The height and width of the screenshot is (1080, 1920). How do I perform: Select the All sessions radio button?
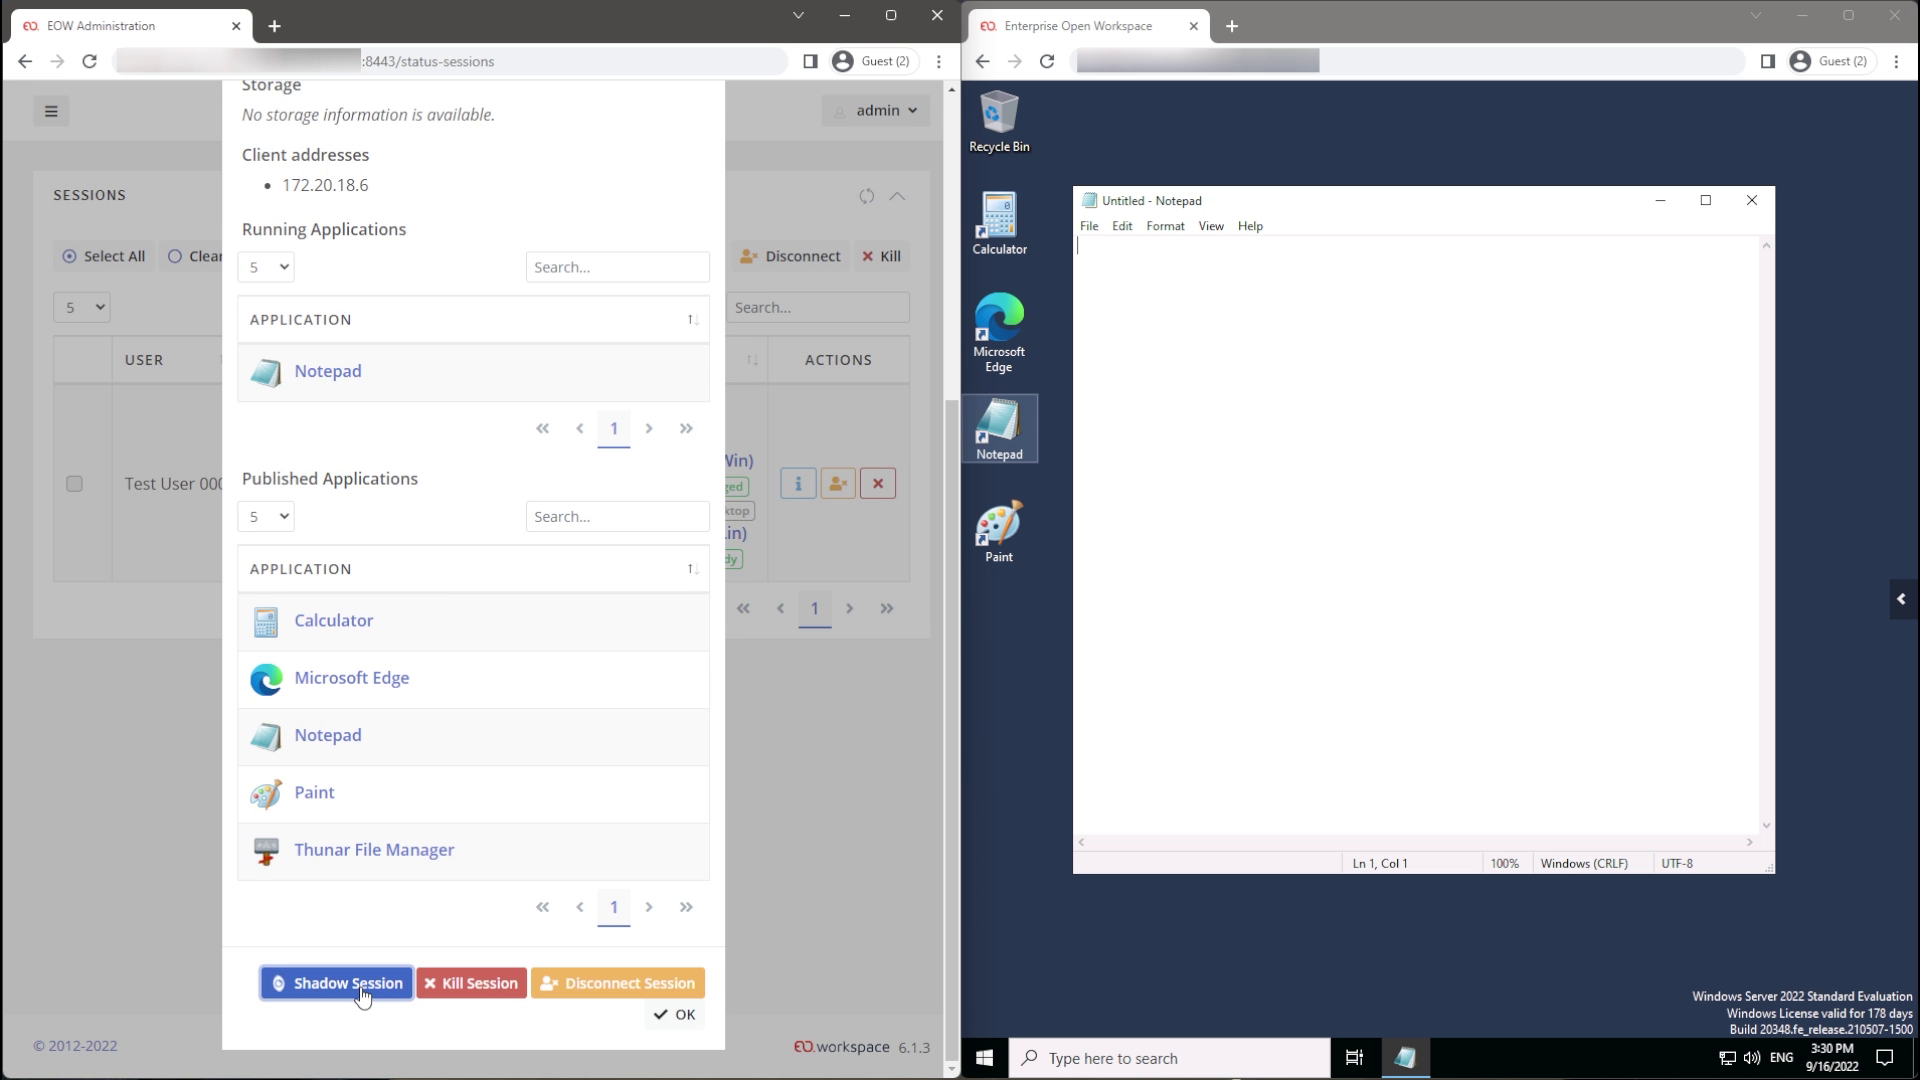click(x=104, y=256)
